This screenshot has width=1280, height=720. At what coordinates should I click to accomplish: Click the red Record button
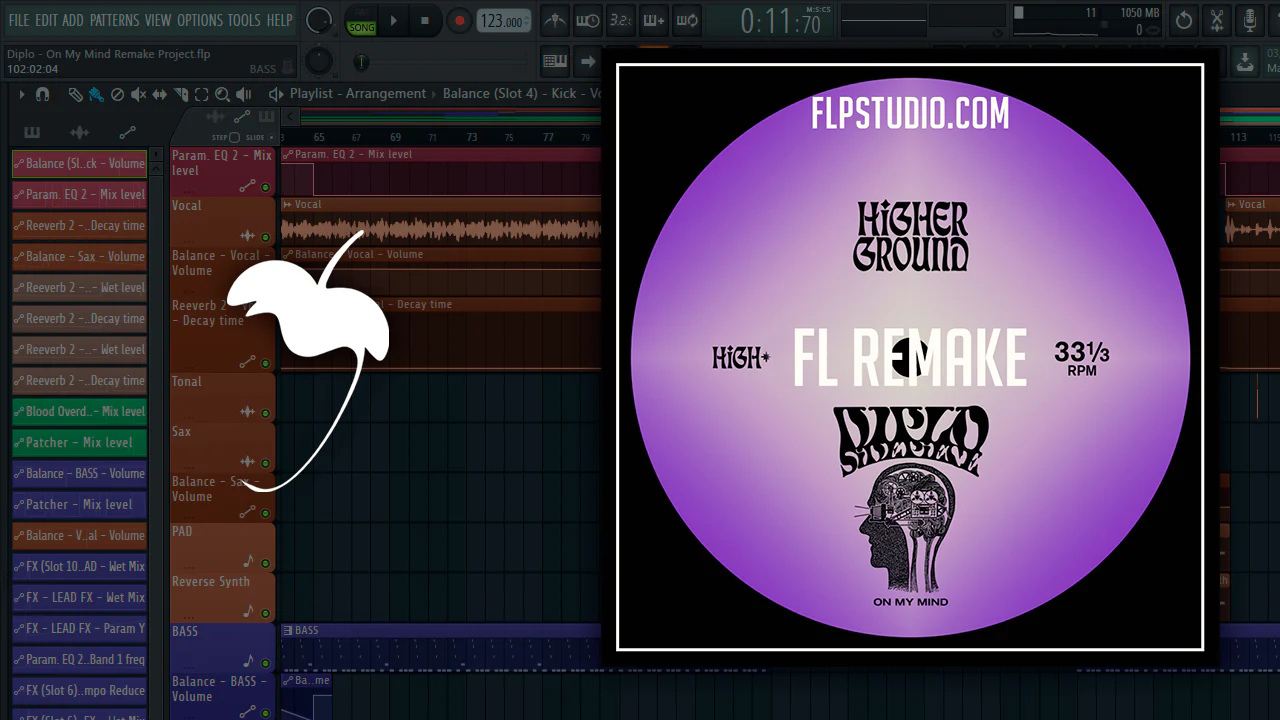tap(458, 20)
